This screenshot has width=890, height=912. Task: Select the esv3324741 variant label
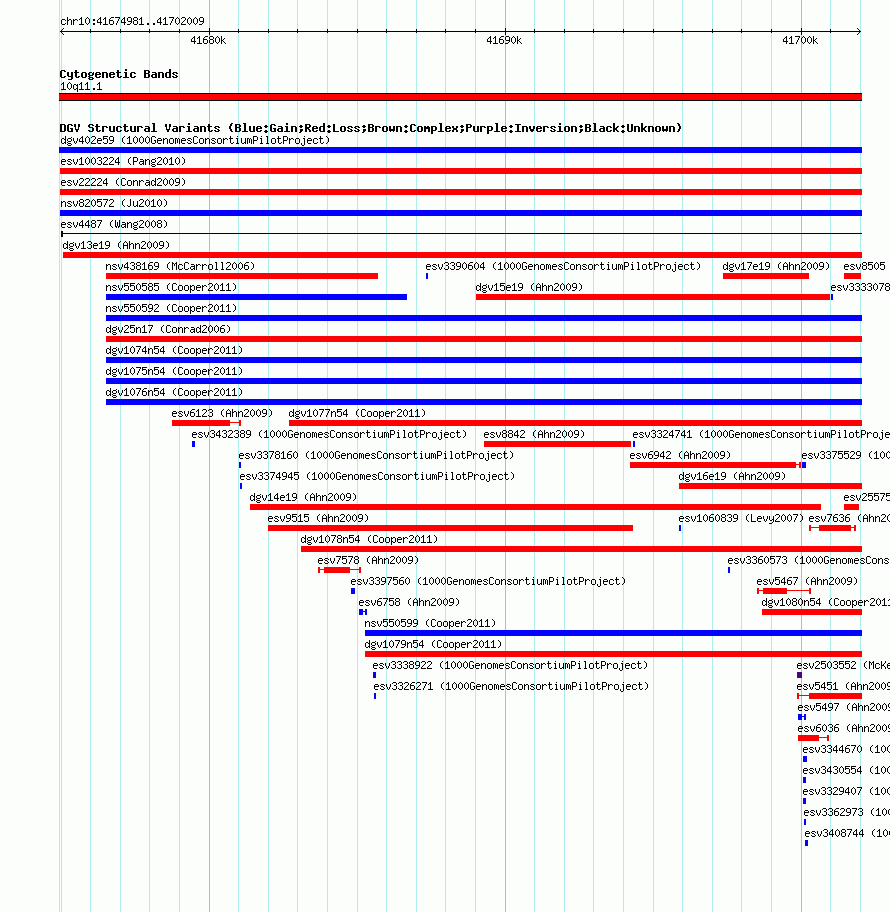[x=761, y=434]
